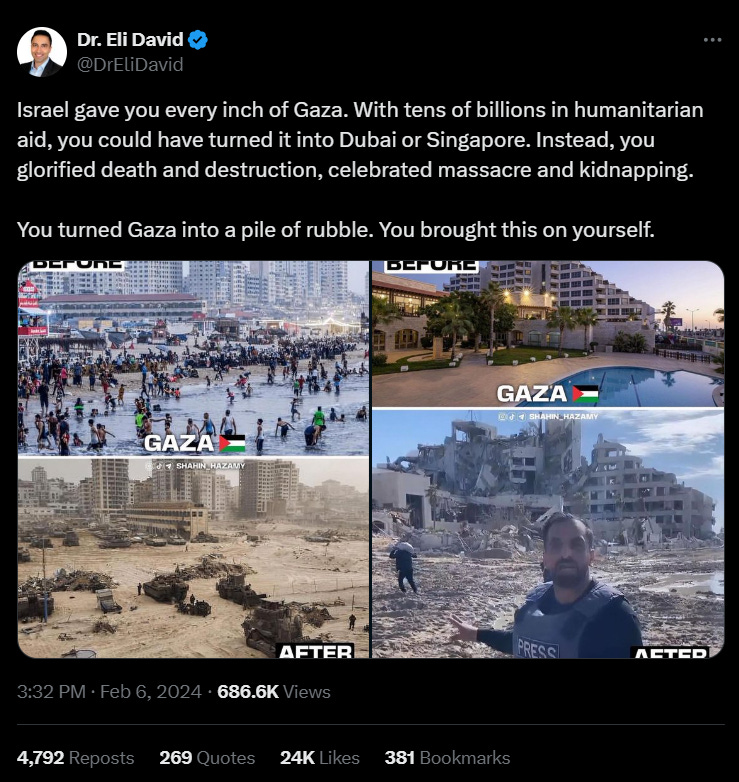Click the Dr. Eli David display name
The height and width of the screenshot is (782, 739).
pyautogui.click(x=130, y=39)
